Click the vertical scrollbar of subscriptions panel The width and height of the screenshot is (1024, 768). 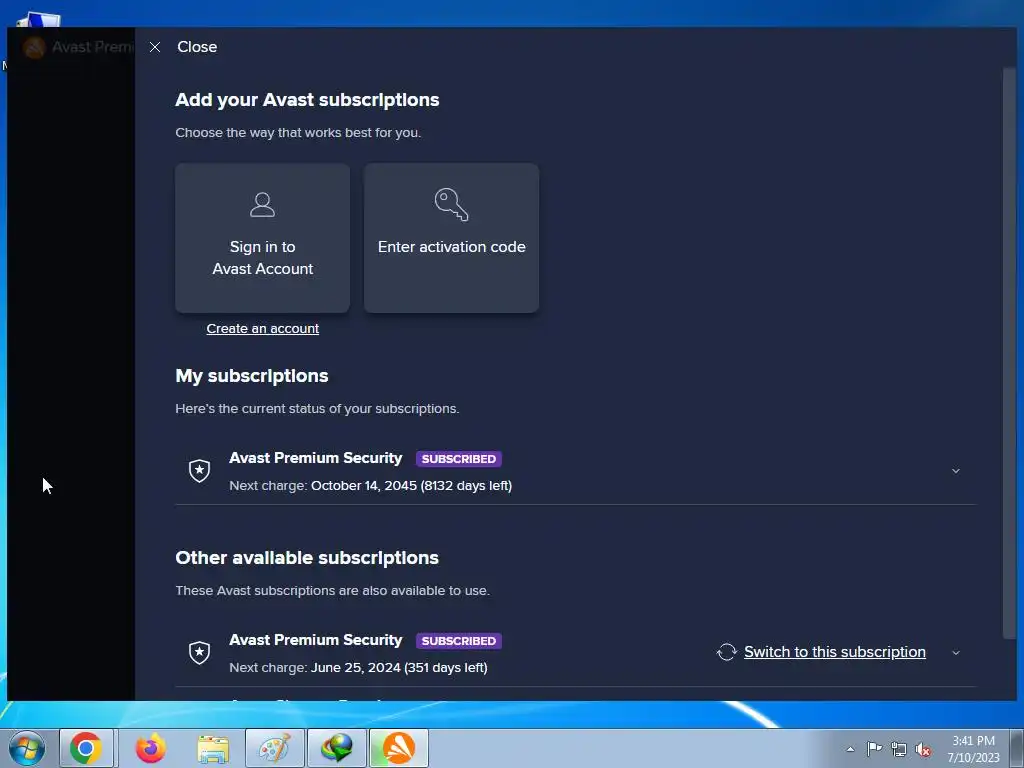(x=1009, y=353)
